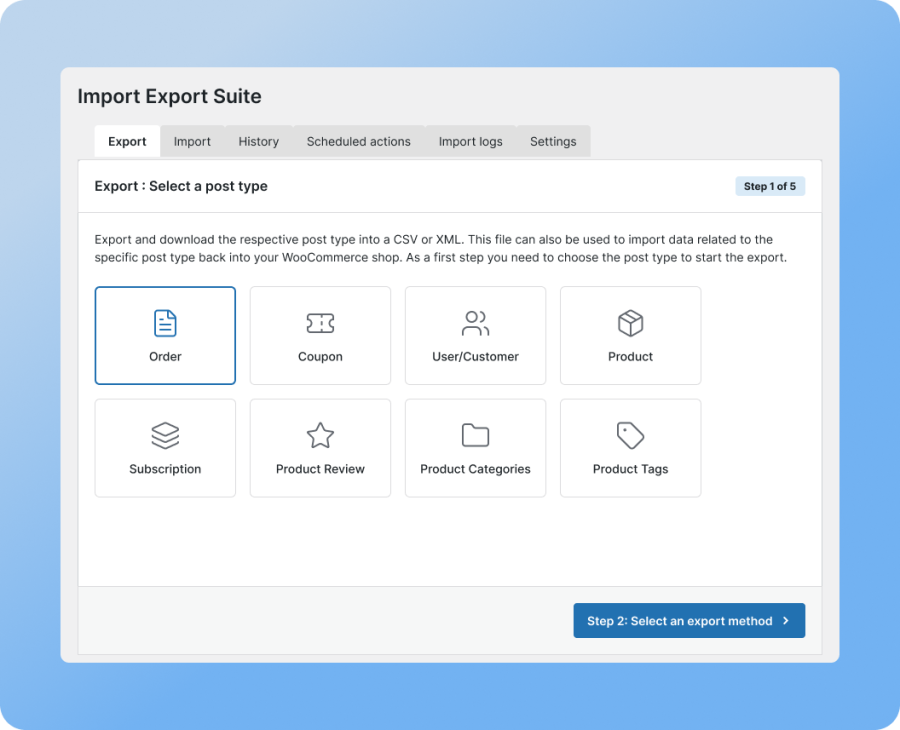The height and width of the screenshot is (730, 900).
Task: Select the Coupon ticket icon
Action: [320, 323]
